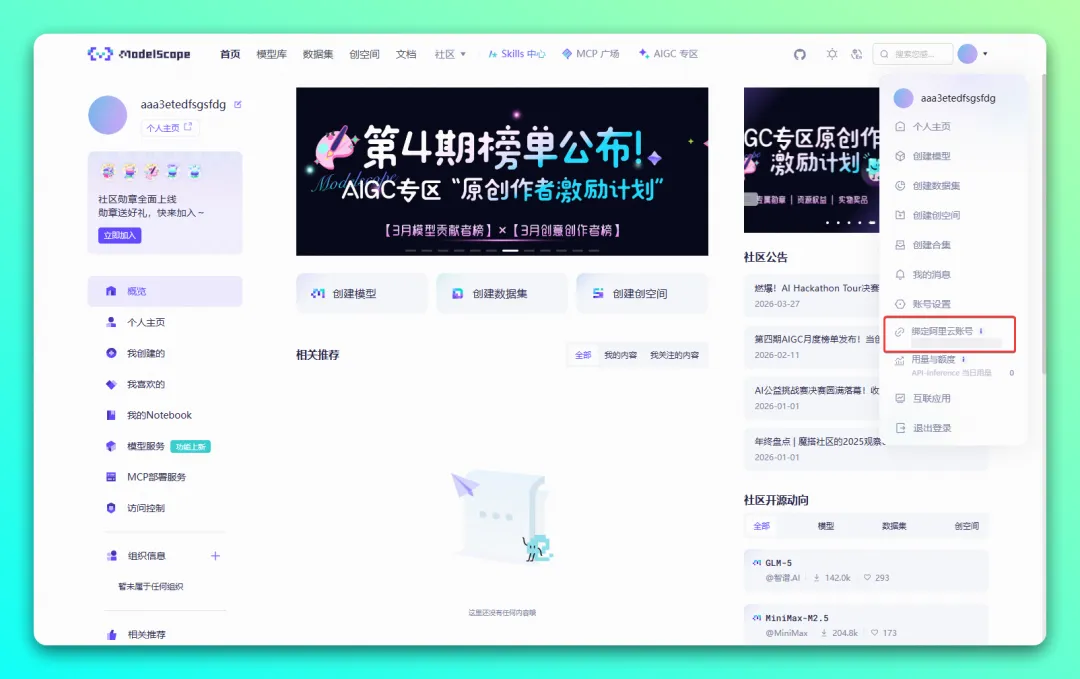1080x679 pixels.
Task: Open Skills 中心 link
Action: [517, 54]
